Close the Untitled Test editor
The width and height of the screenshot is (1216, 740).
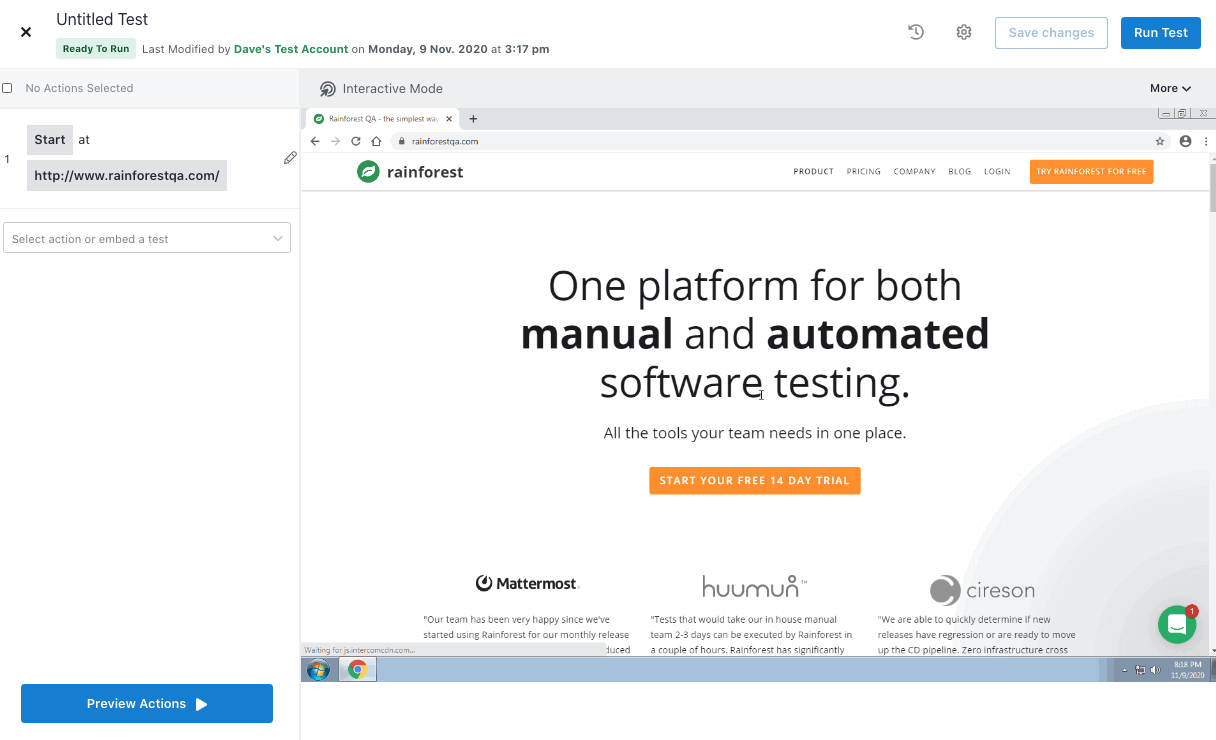pyautogui.click(x=26, y=32)
